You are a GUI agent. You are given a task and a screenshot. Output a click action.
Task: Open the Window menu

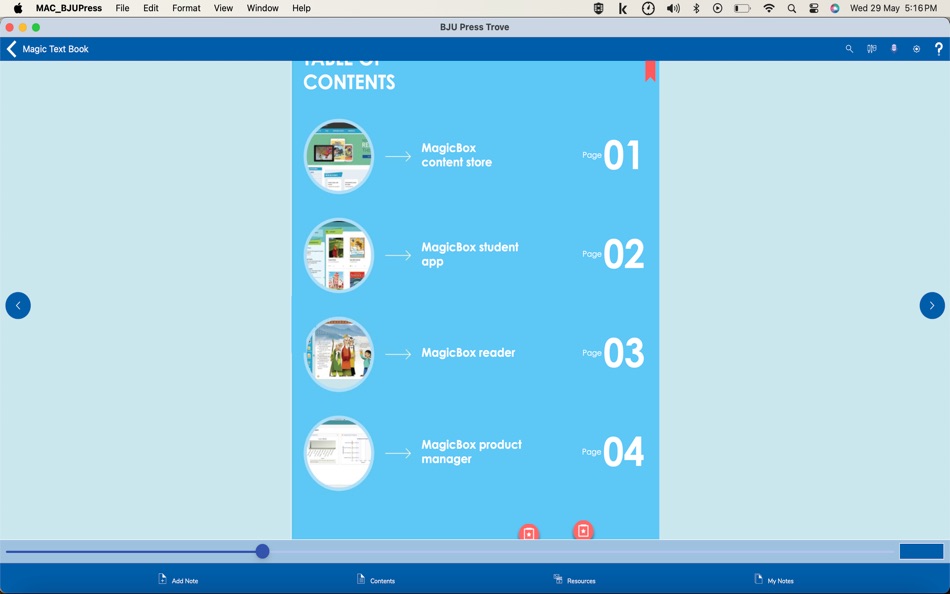click(x=262, y=8)
